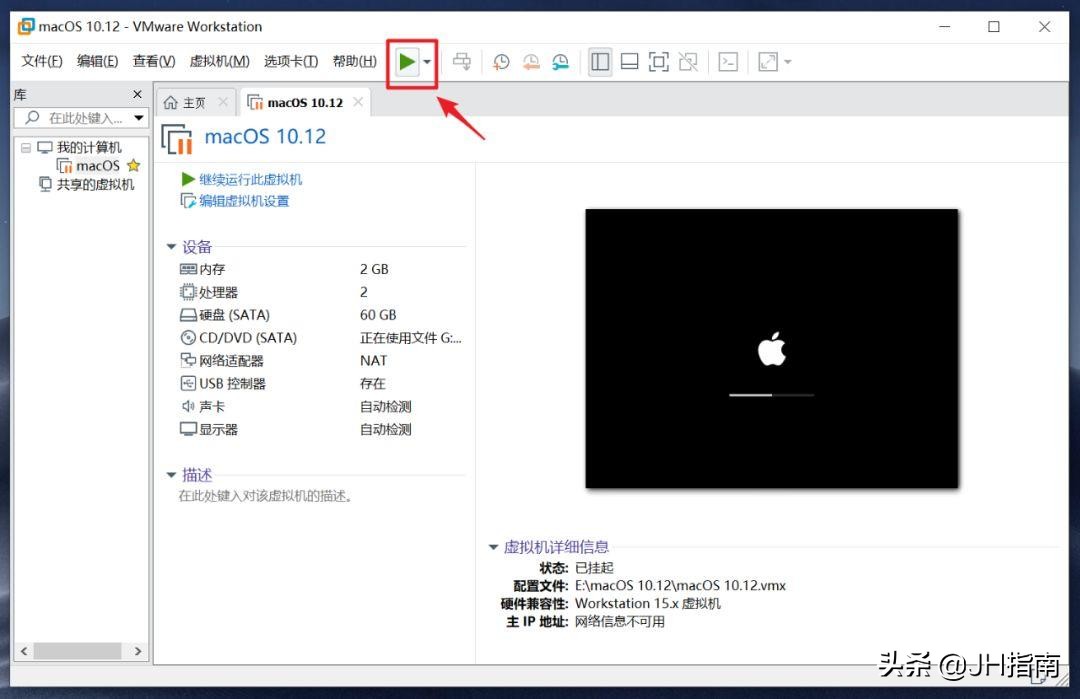Image resolution: width=1080 pixels, height=699 pixels.
Task: Open the snapshot manager icon
Action: click(x=561, y=62)
